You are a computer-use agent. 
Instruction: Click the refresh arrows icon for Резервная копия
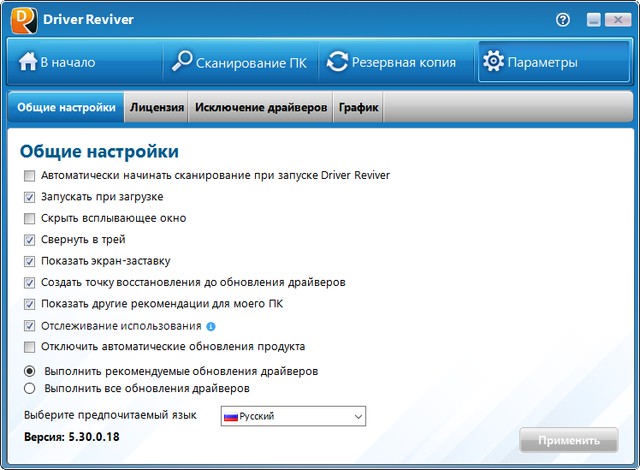337,61
